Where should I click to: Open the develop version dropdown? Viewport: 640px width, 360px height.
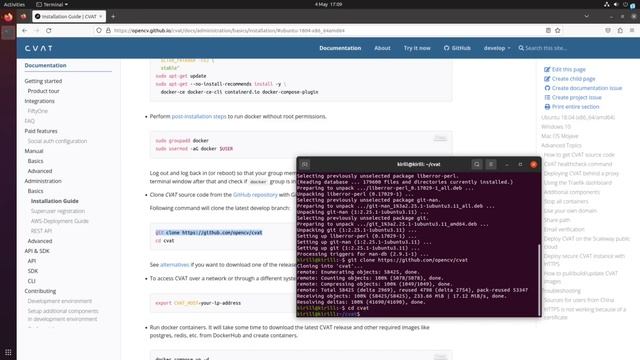pyautogui.click(x=497, y=48)
